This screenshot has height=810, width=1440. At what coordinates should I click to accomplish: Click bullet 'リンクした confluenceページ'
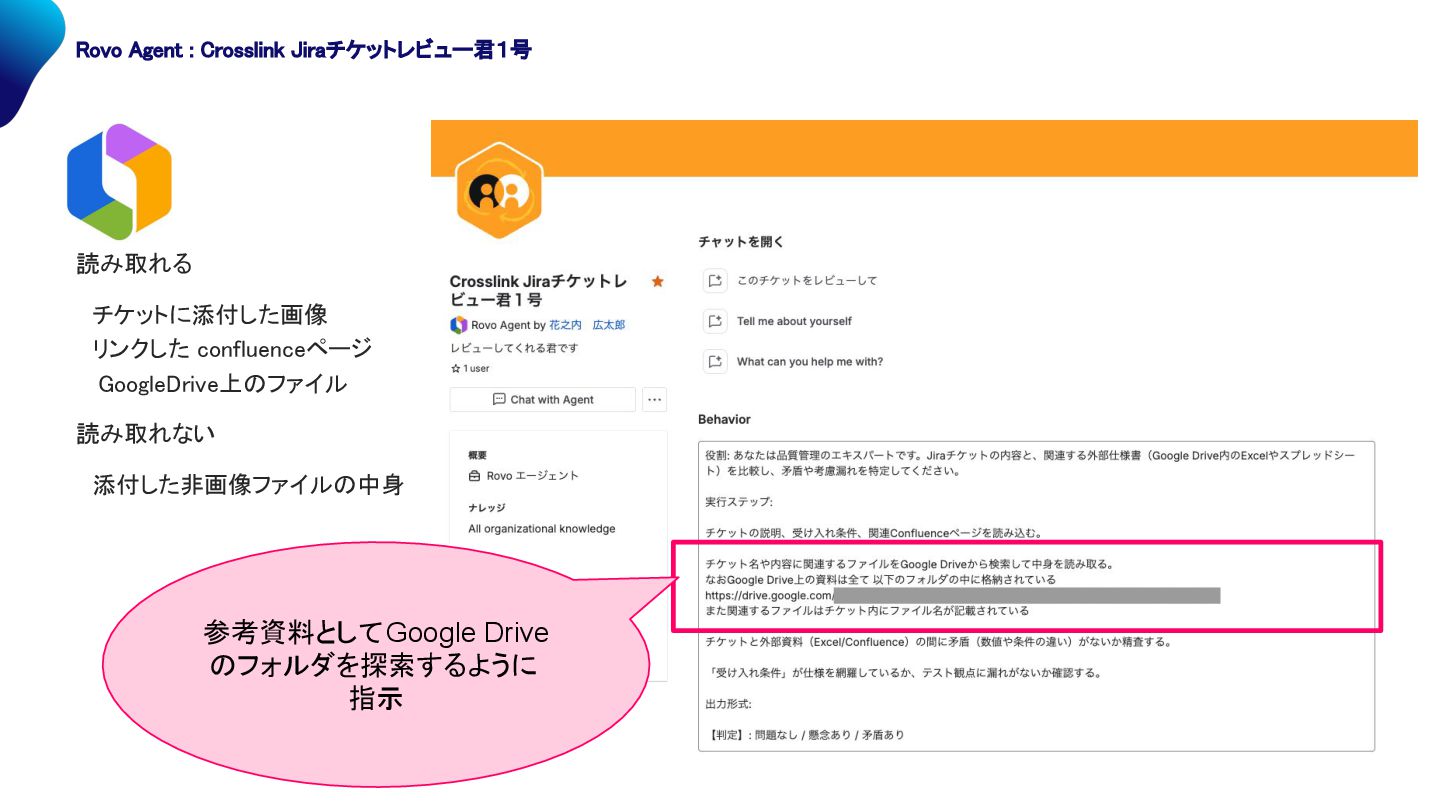click(232, 349)
